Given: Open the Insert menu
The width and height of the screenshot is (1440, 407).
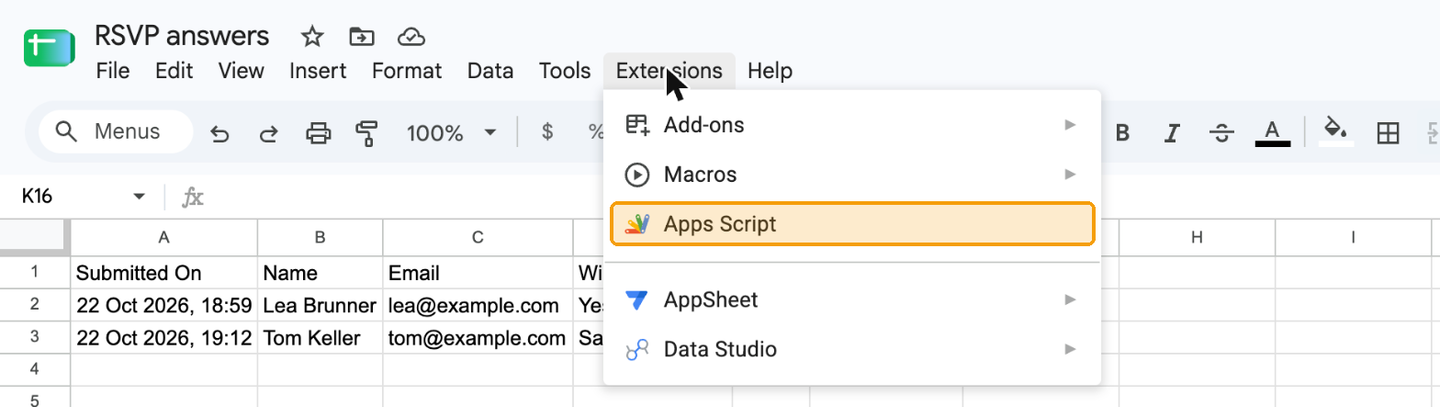Looking at the screenshot, I should coord(318,71).
